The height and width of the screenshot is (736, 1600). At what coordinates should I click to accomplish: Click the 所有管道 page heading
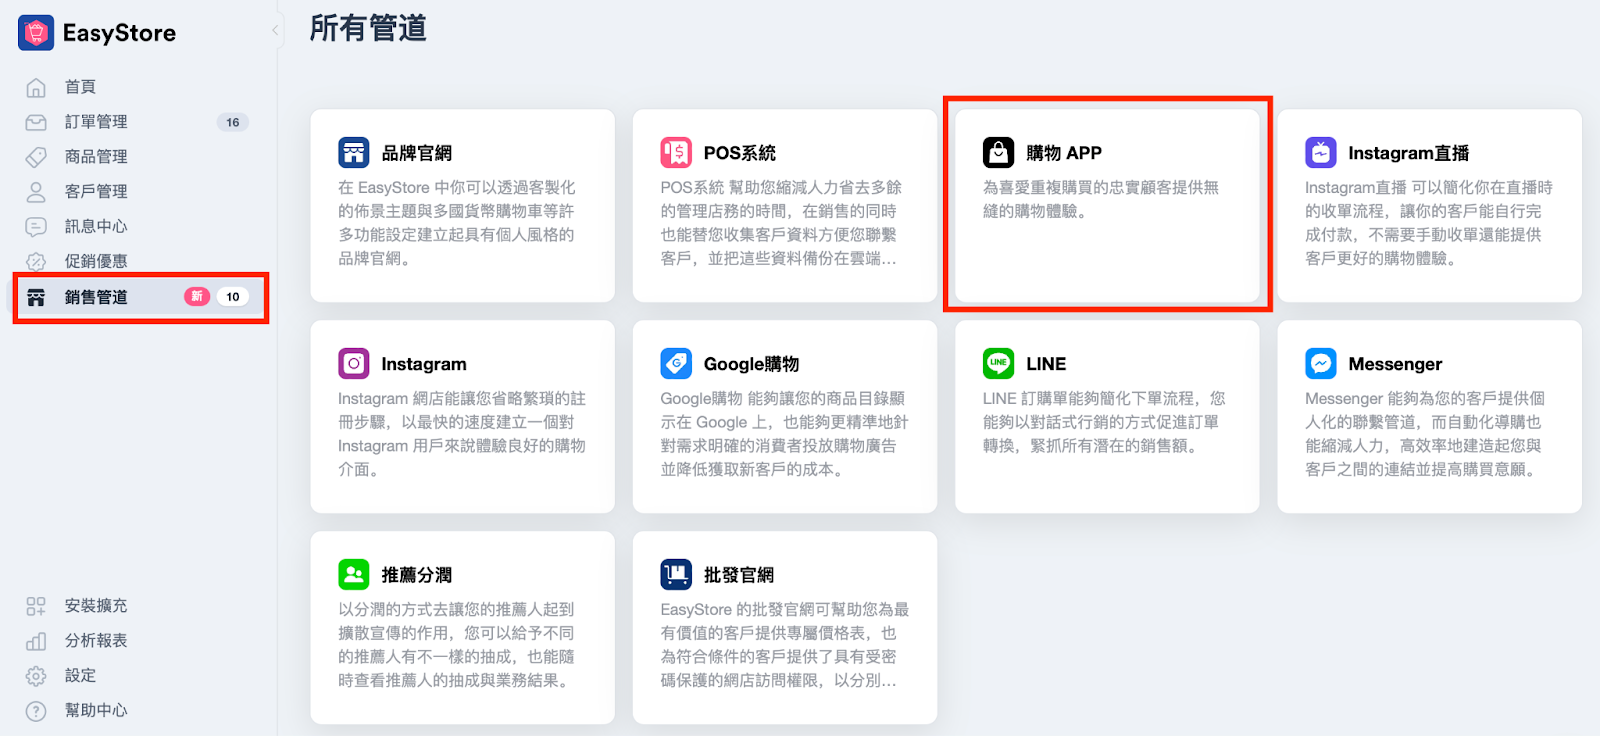(x=368, y=28)
